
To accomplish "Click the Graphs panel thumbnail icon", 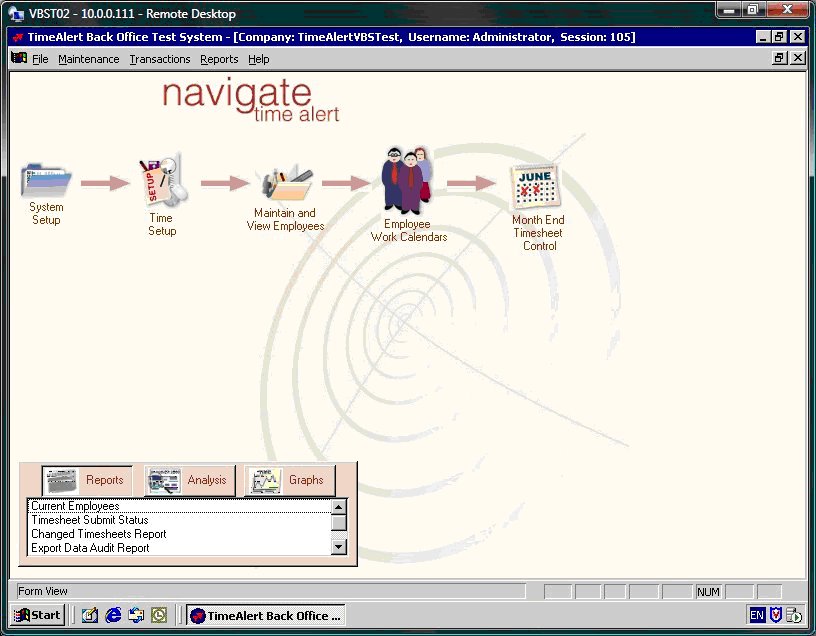I will tap(265, 481).
